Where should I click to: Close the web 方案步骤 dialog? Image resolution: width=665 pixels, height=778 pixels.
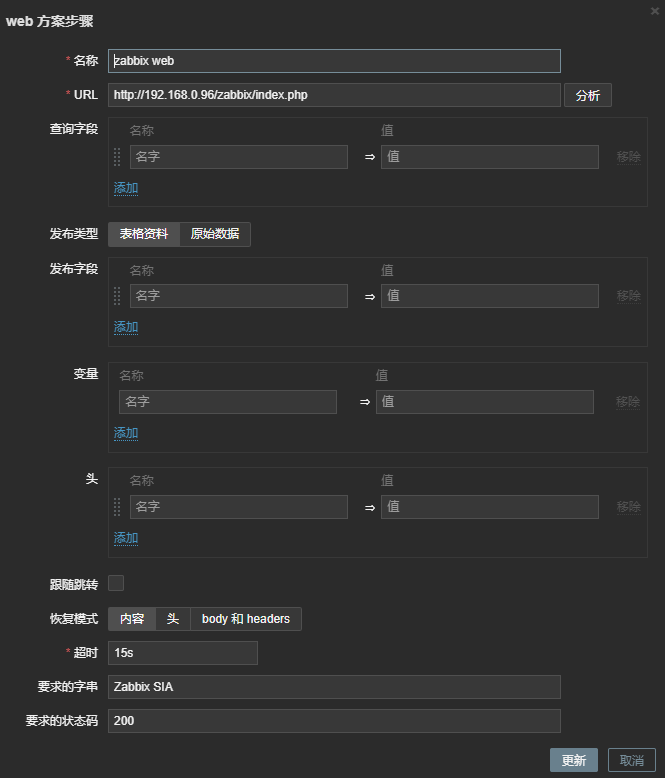654,9
